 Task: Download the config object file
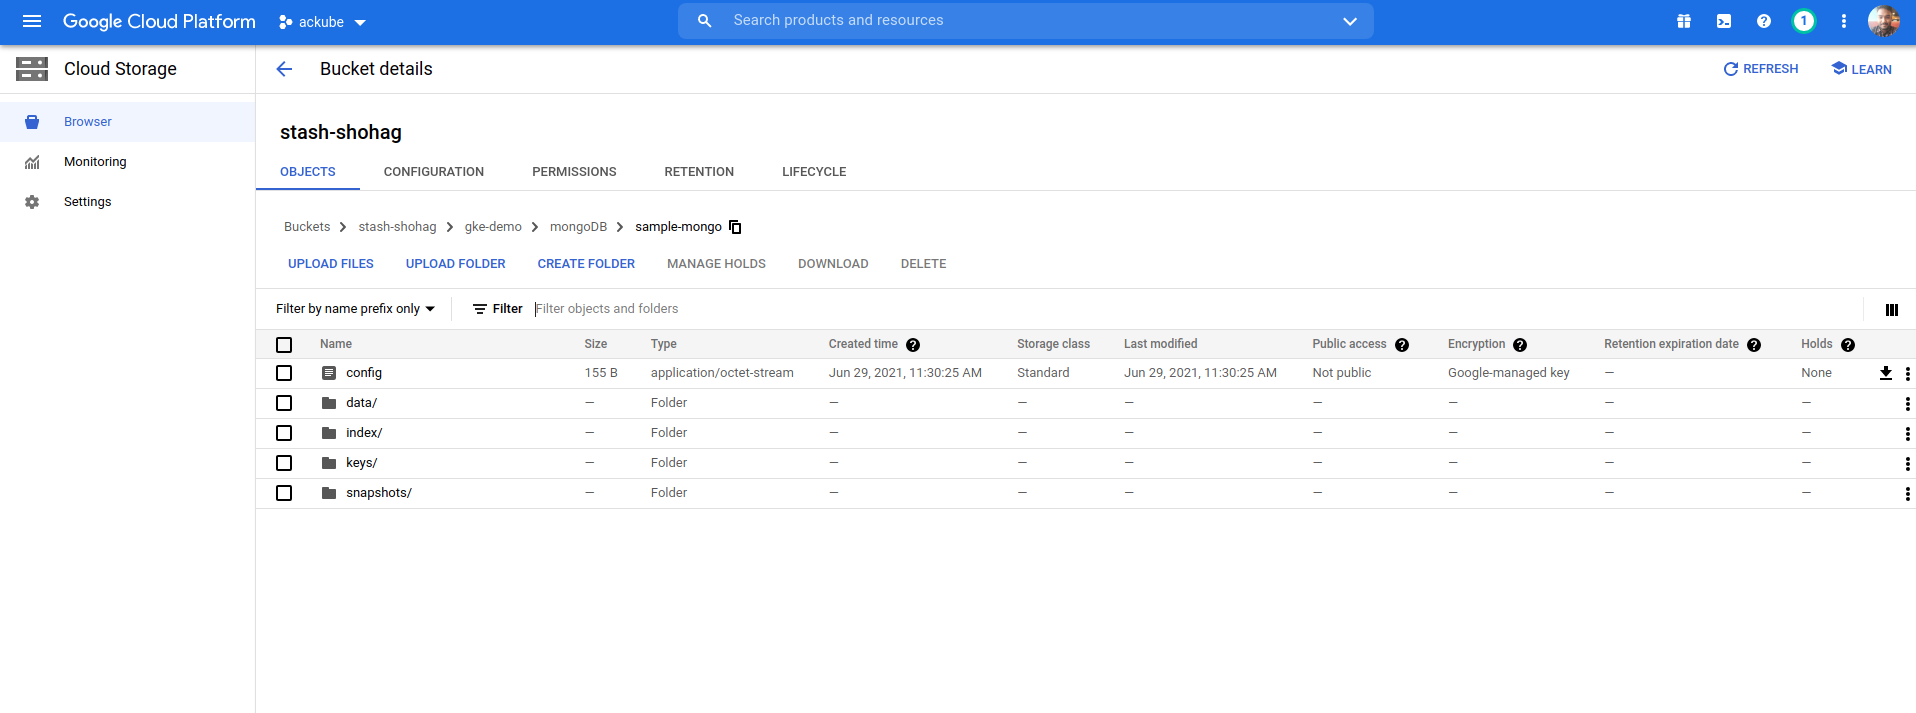point(1885,373)
